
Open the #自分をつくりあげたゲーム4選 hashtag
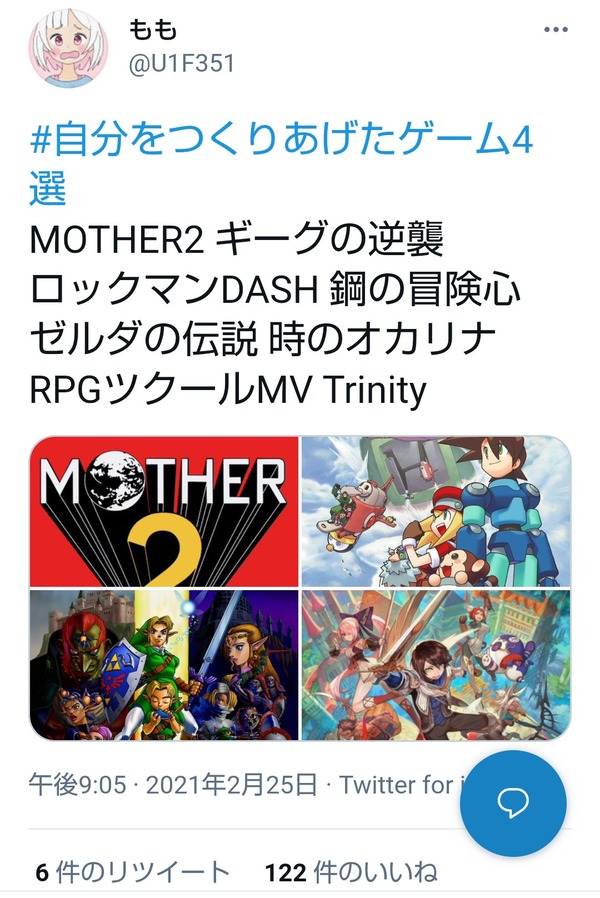point(281,164)
